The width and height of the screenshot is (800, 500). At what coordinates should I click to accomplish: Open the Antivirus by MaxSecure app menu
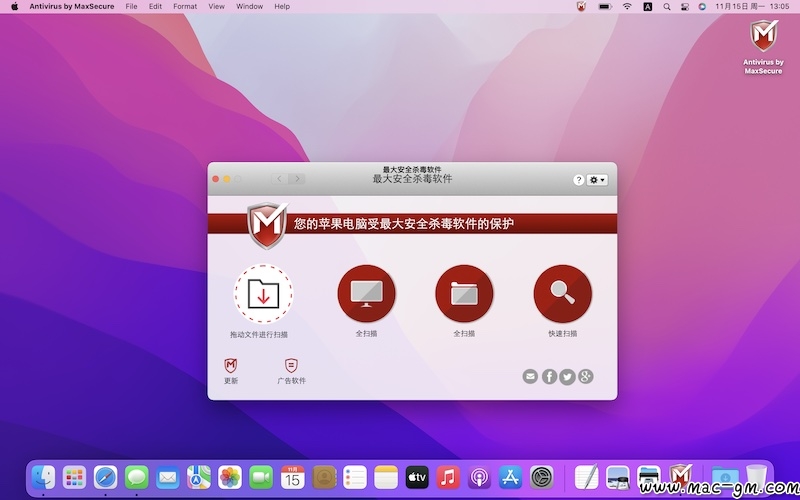pos(72,6)
